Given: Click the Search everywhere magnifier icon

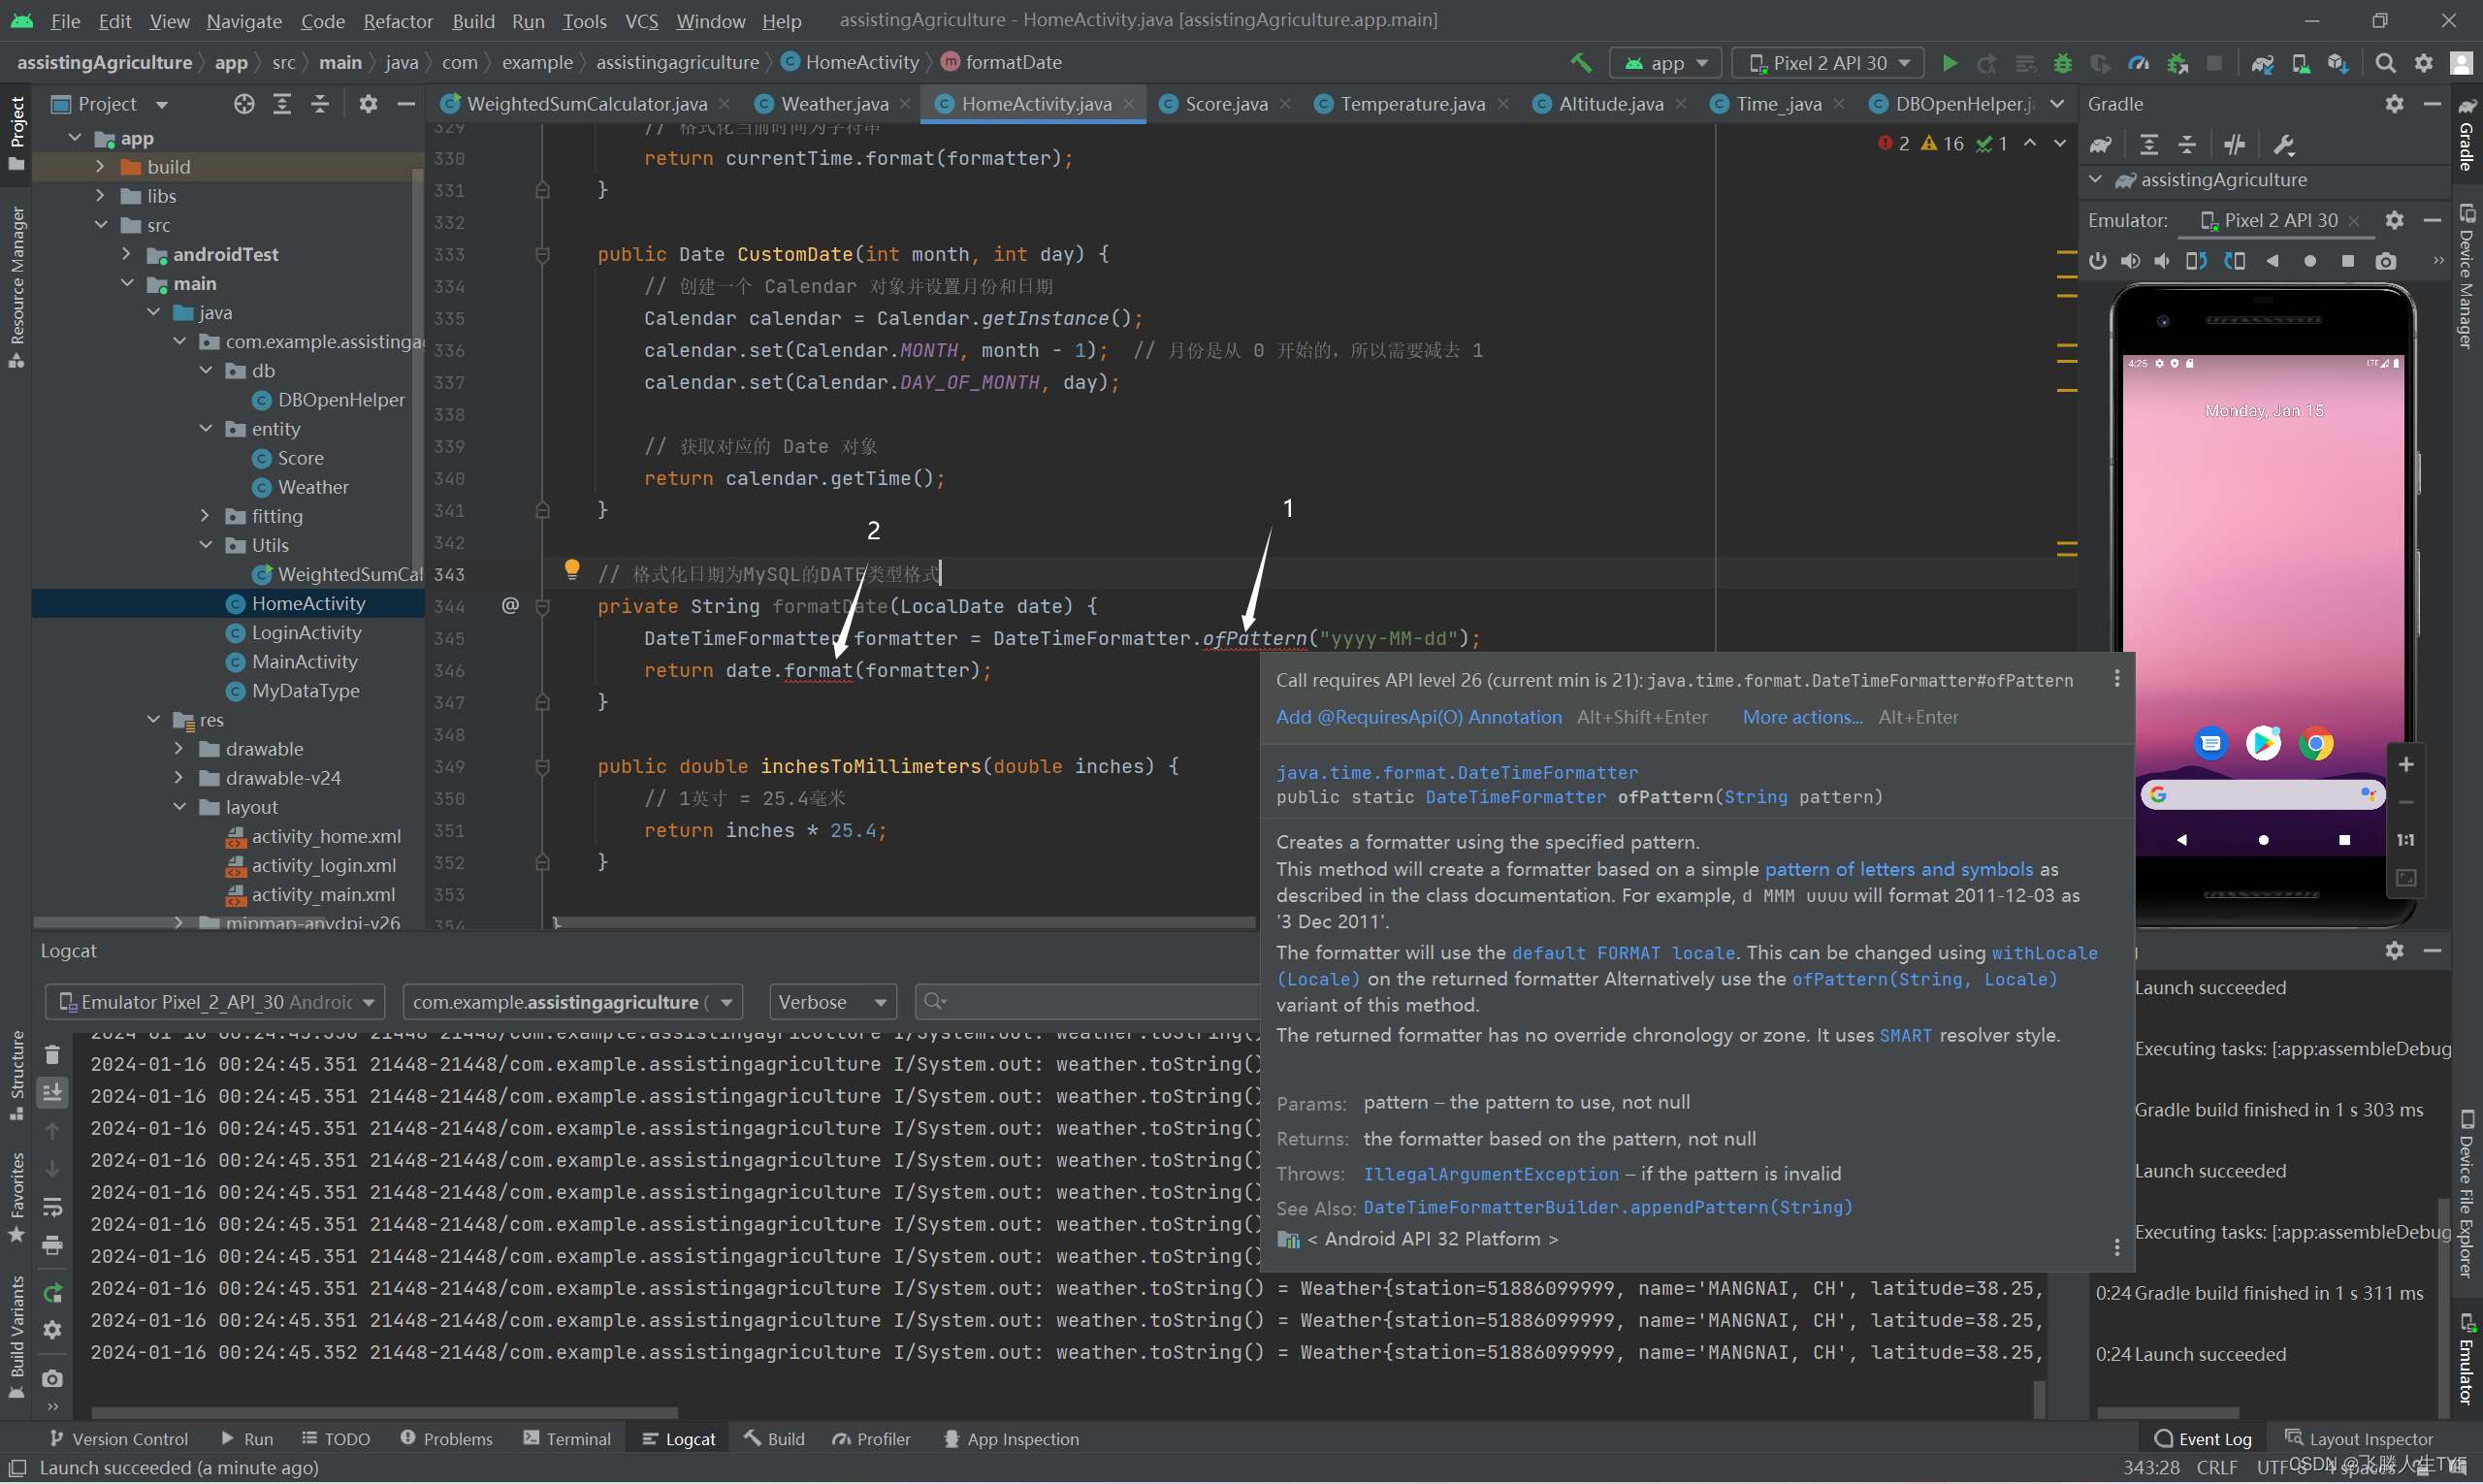Looking at the screenshot, I should click(2386, 64).
